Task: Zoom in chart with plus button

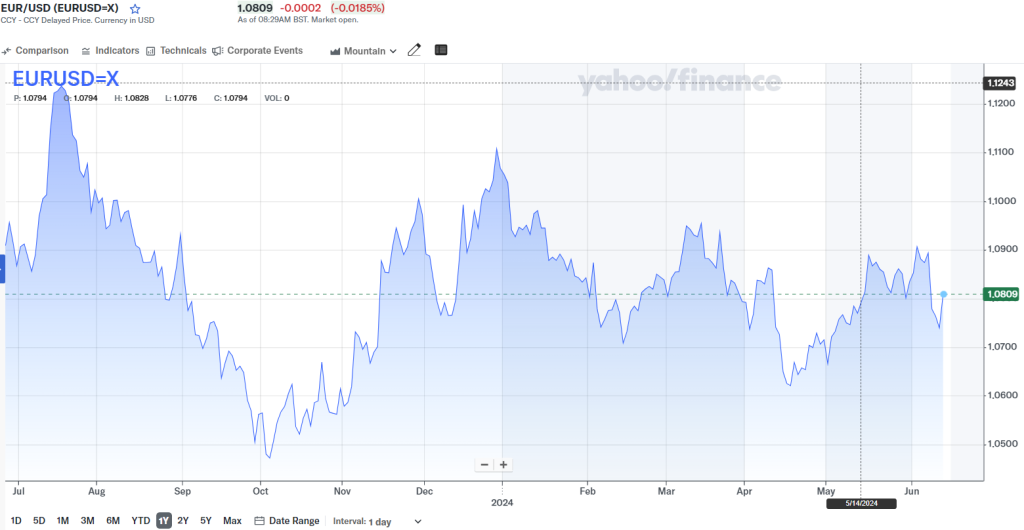Action: pyautogui.click(x=503, y=464)
